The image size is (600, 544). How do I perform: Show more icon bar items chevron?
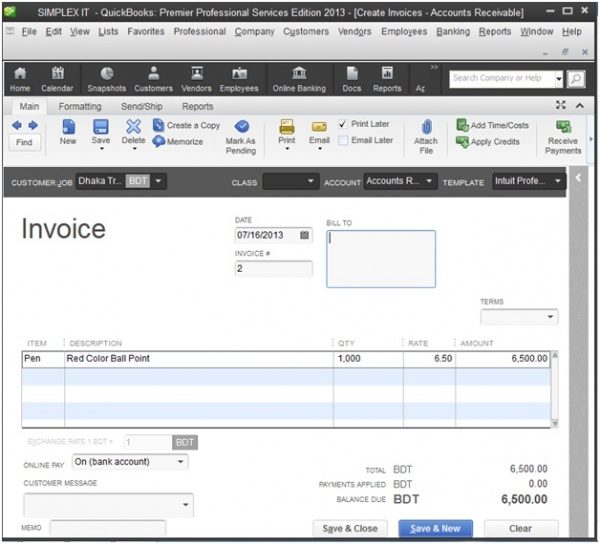[x=434, y=67]
